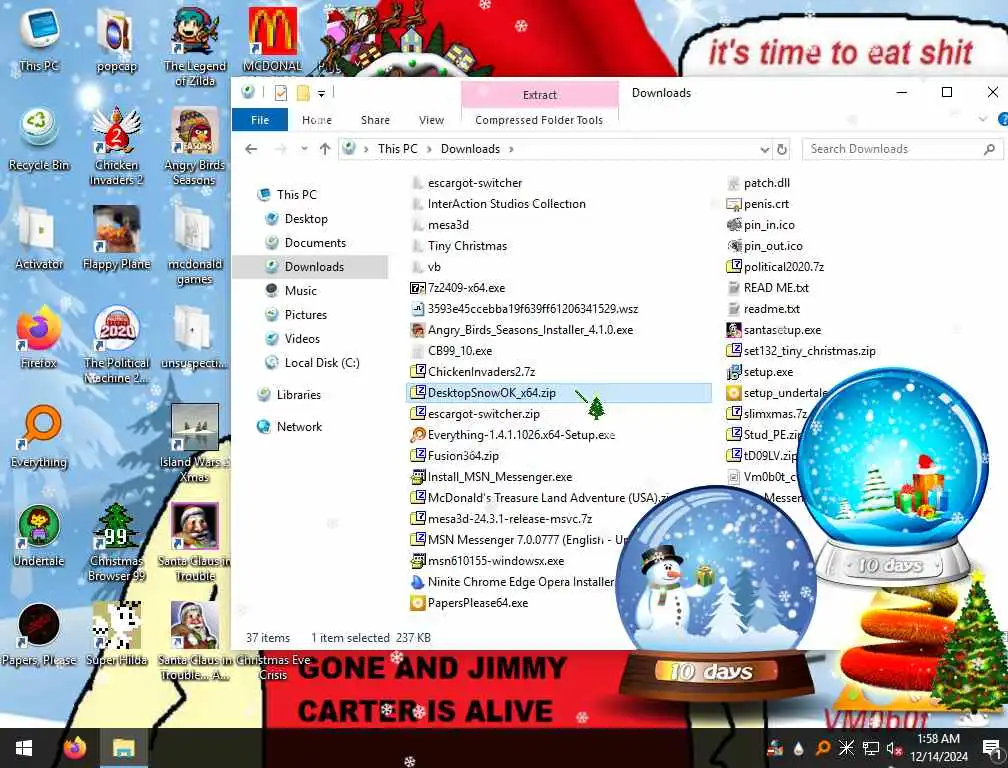Click the File Explorer taskbar button

coord(123,748)
